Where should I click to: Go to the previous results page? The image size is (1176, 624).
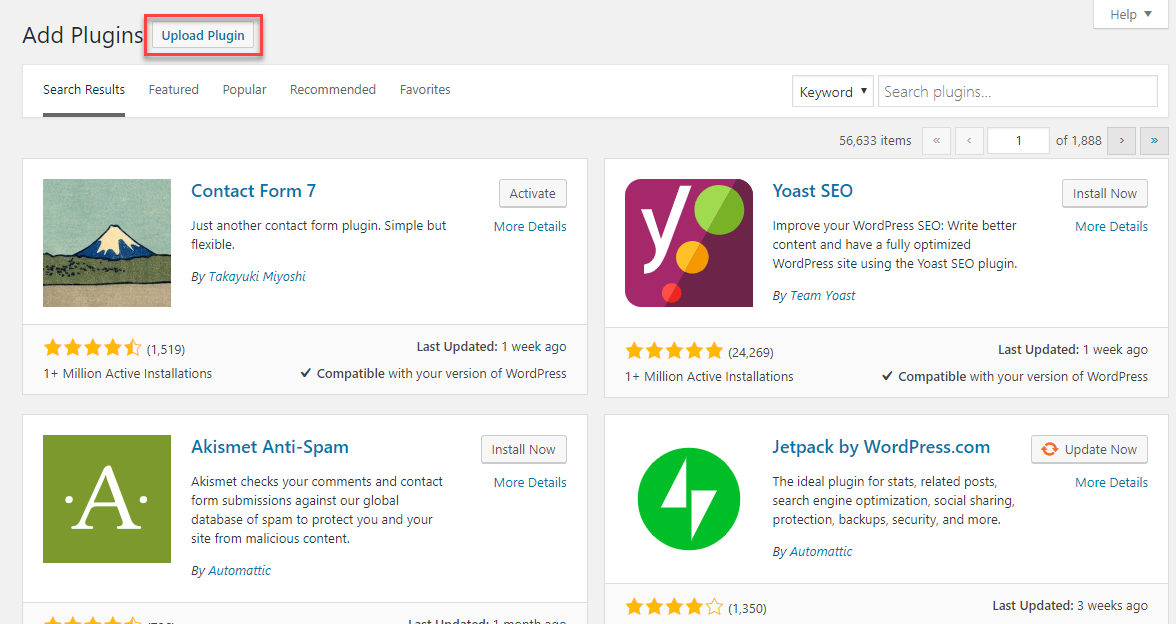click(x=969, y=140)
